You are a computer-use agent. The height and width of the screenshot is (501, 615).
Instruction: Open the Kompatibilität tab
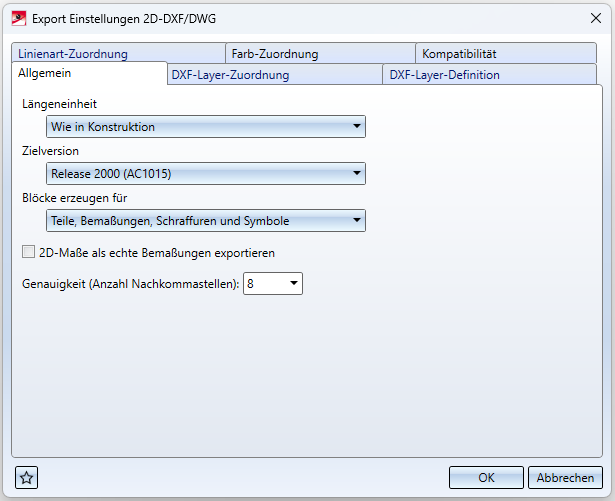(x=506, y=53)
